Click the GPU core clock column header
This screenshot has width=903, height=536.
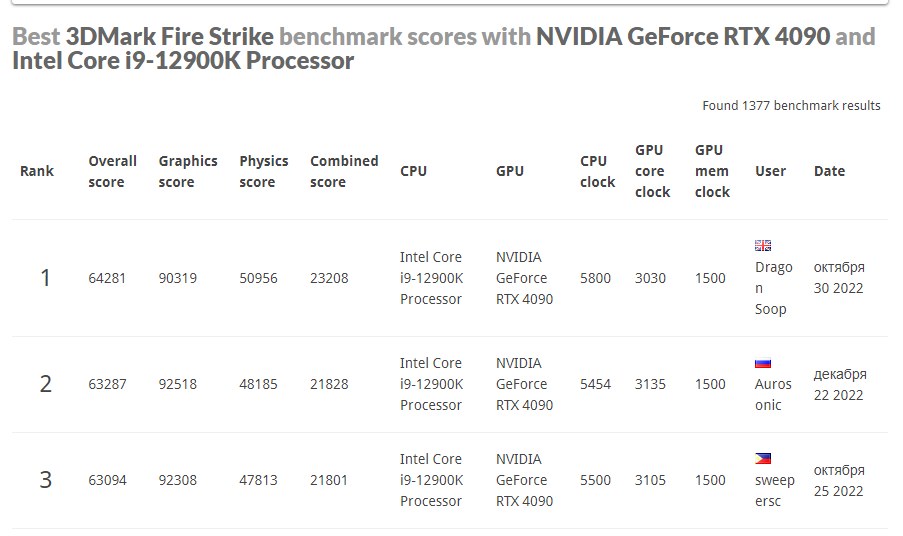652,171
